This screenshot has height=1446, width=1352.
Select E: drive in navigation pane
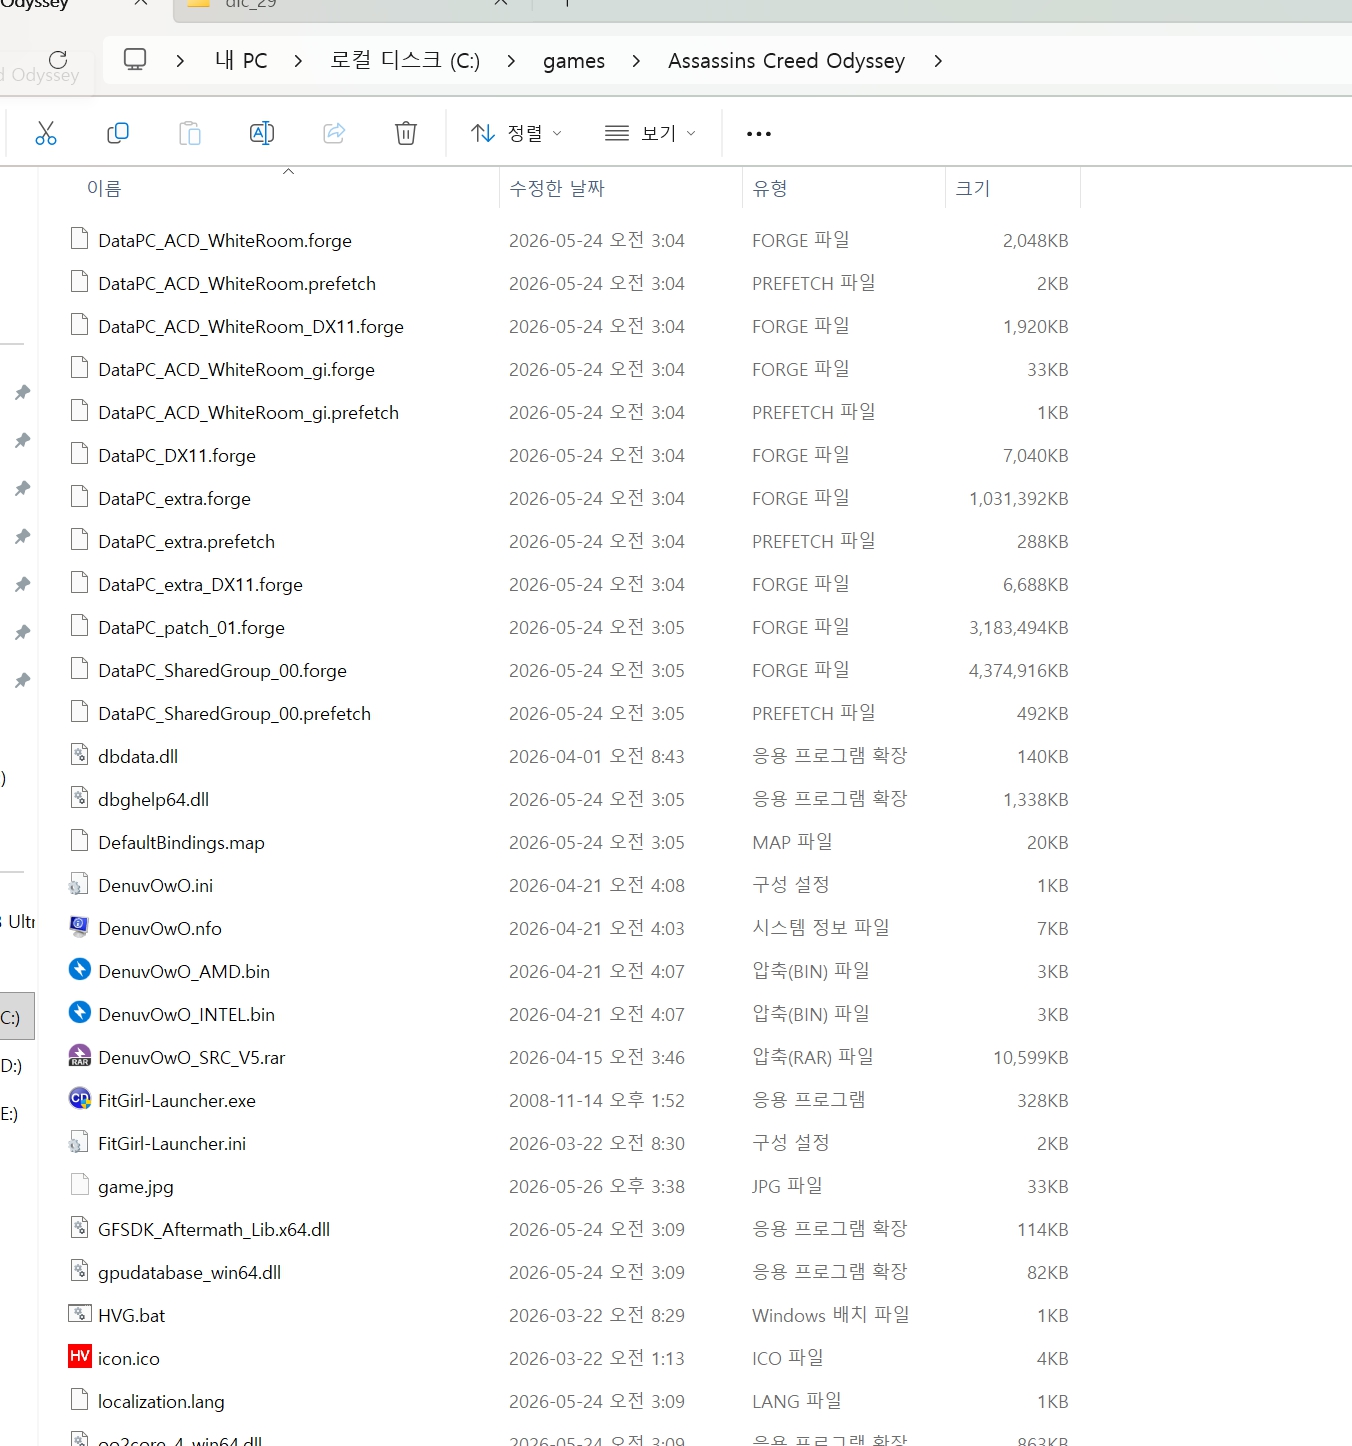click(x=9, y=1114)
